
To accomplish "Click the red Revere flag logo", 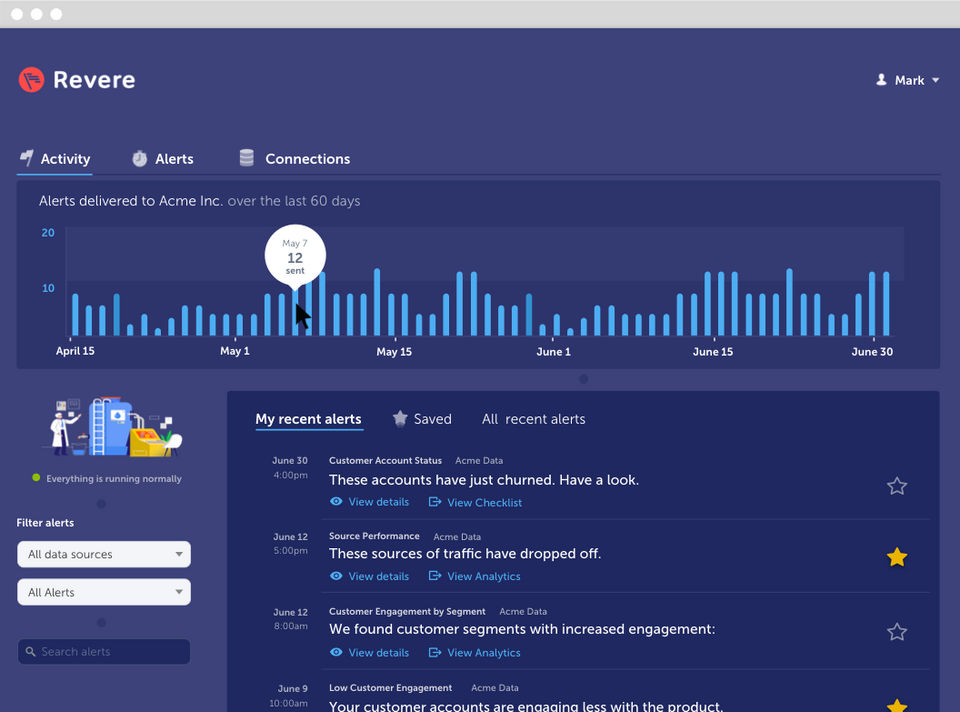I will click(x=31, y=80).
